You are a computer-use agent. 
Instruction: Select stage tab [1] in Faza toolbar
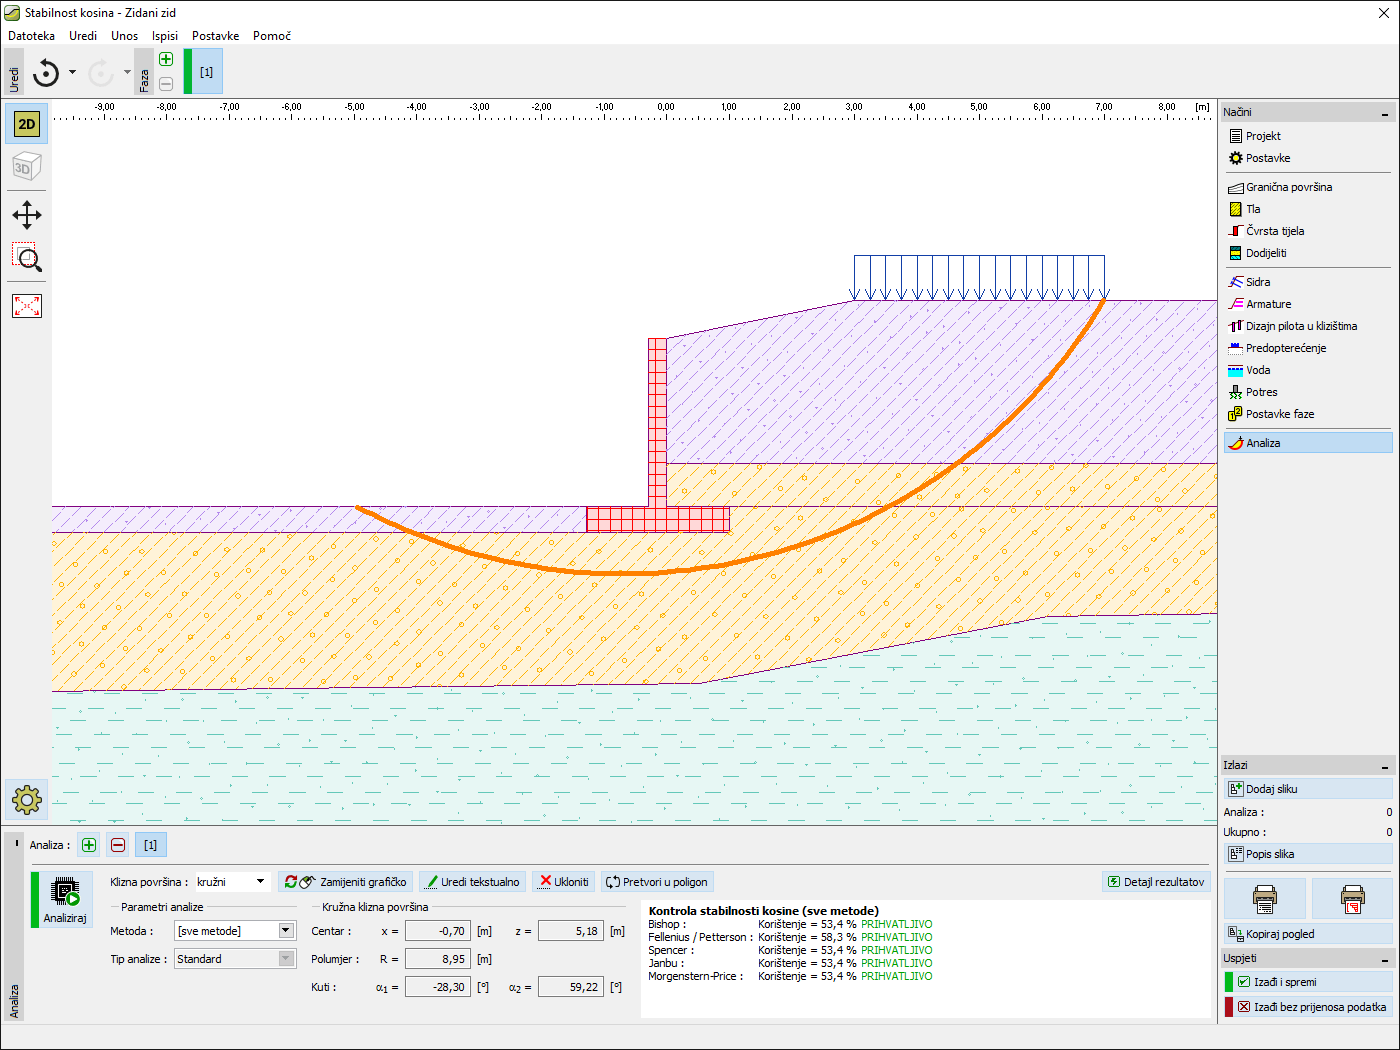click(x=206, y=72)
